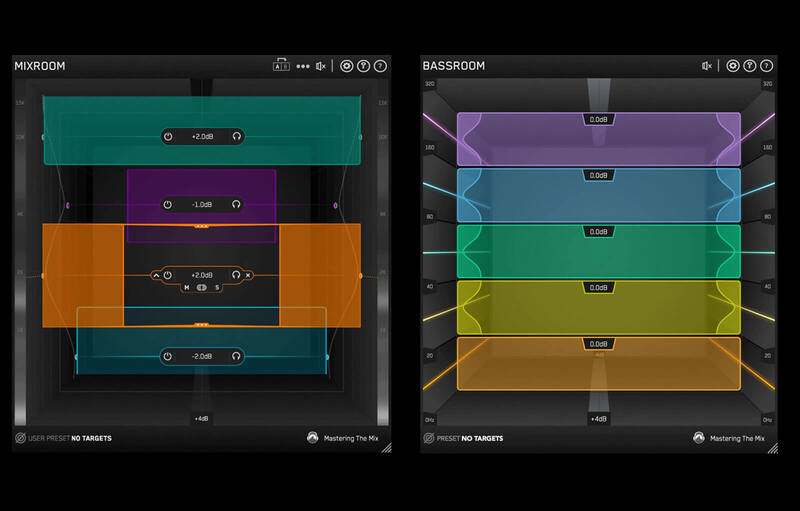Image resolution: width=800 pixels, height=511 pixels.
Task: Click the BASSROOM title text
Action: click(454, 66)
